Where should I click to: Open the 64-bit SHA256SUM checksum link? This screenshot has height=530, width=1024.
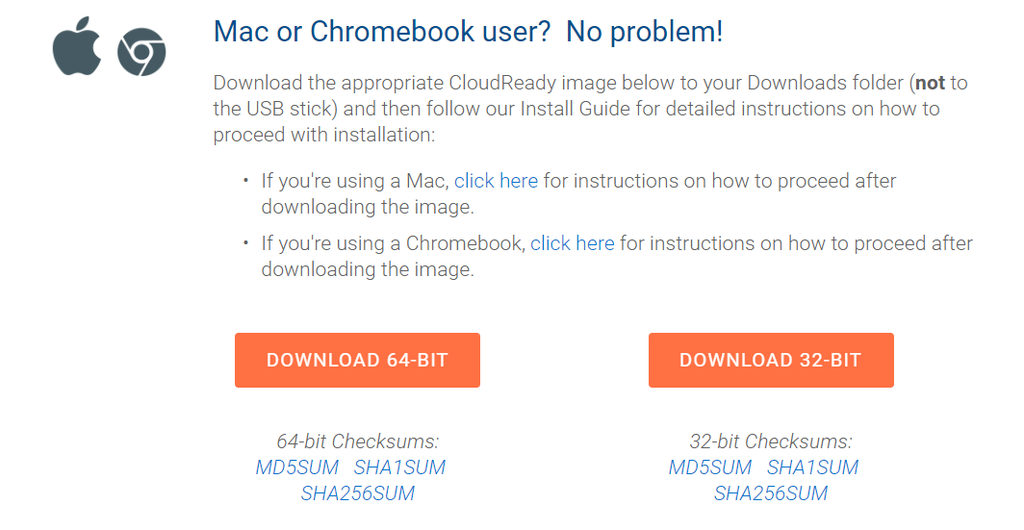357,493
